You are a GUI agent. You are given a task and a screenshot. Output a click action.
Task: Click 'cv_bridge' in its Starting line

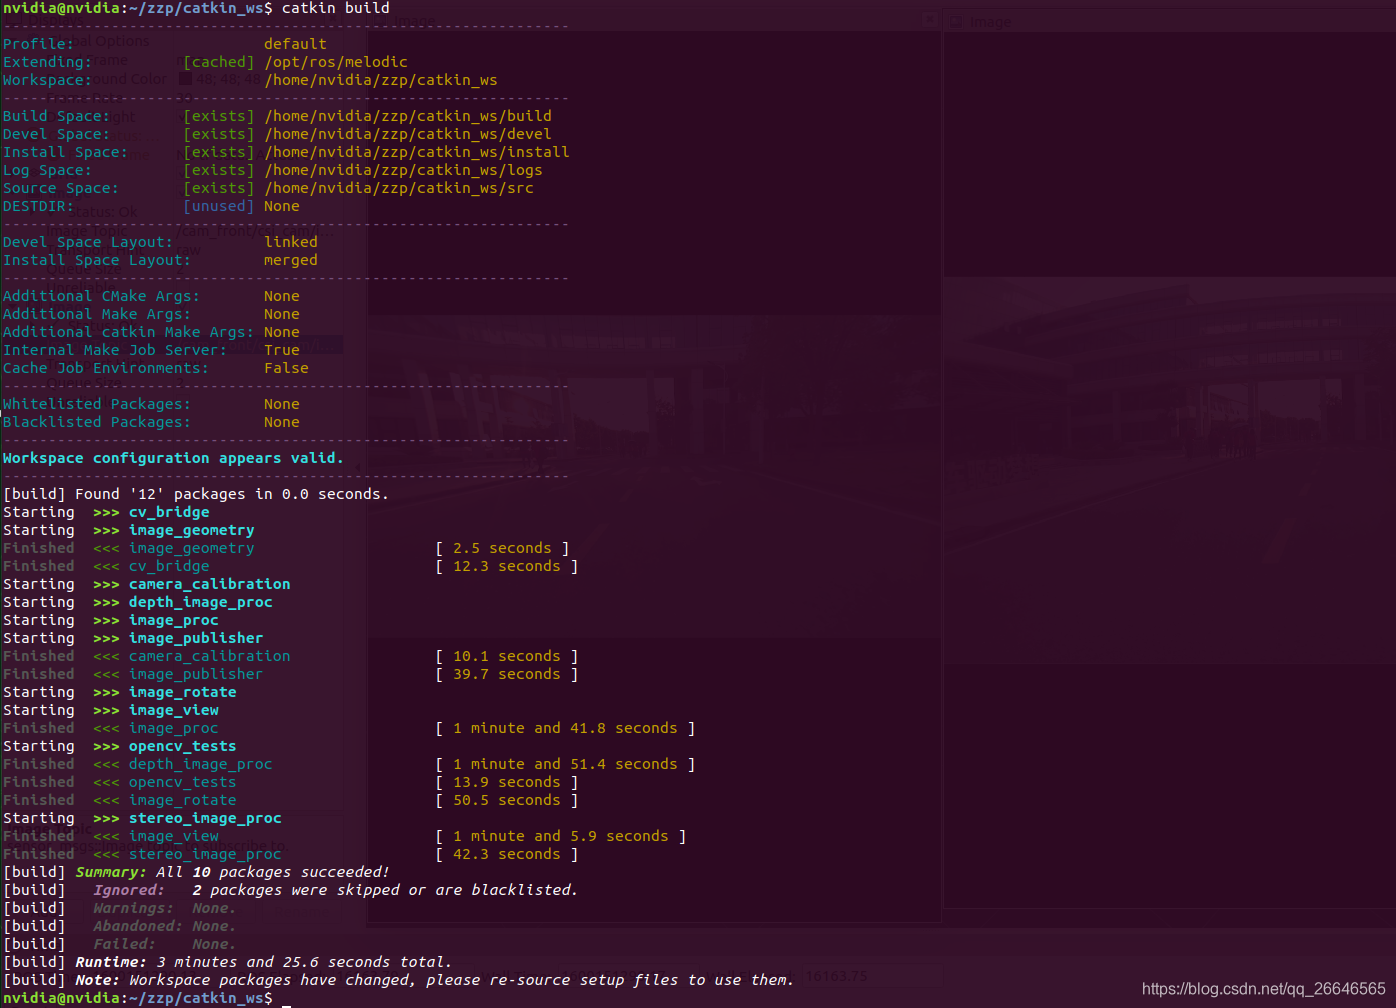[169, 512]
